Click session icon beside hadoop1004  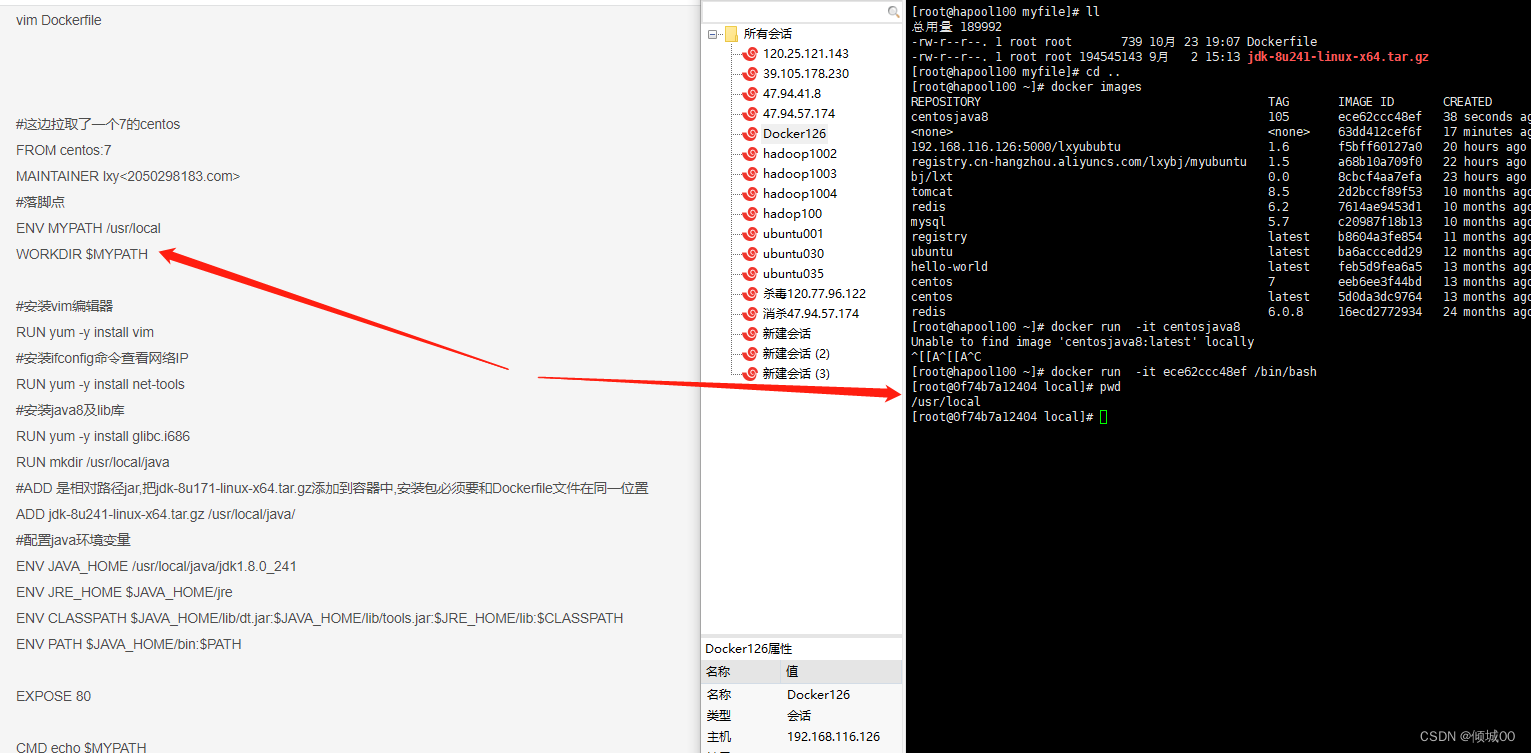click(x=750, y=194)
